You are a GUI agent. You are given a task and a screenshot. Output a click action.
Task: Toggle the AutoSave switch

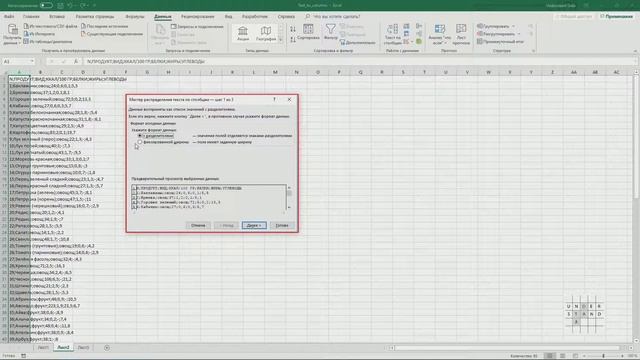click(x=46, y=5)
